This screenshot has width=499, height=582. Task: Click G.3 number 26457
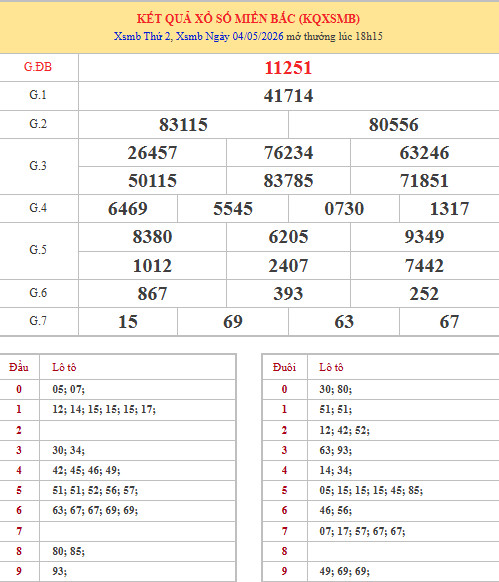152,153
